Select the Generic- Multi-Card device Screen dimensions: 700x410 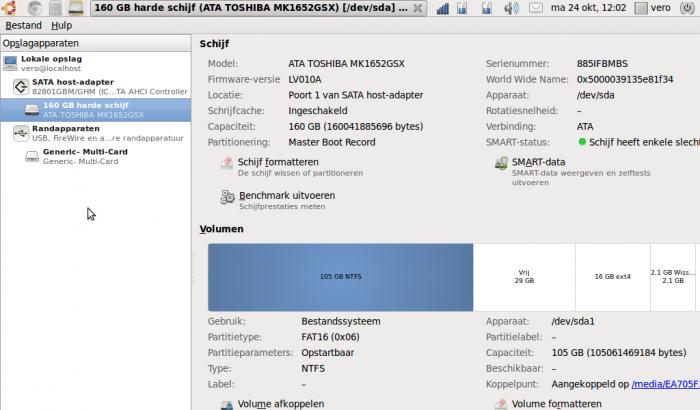96,156
